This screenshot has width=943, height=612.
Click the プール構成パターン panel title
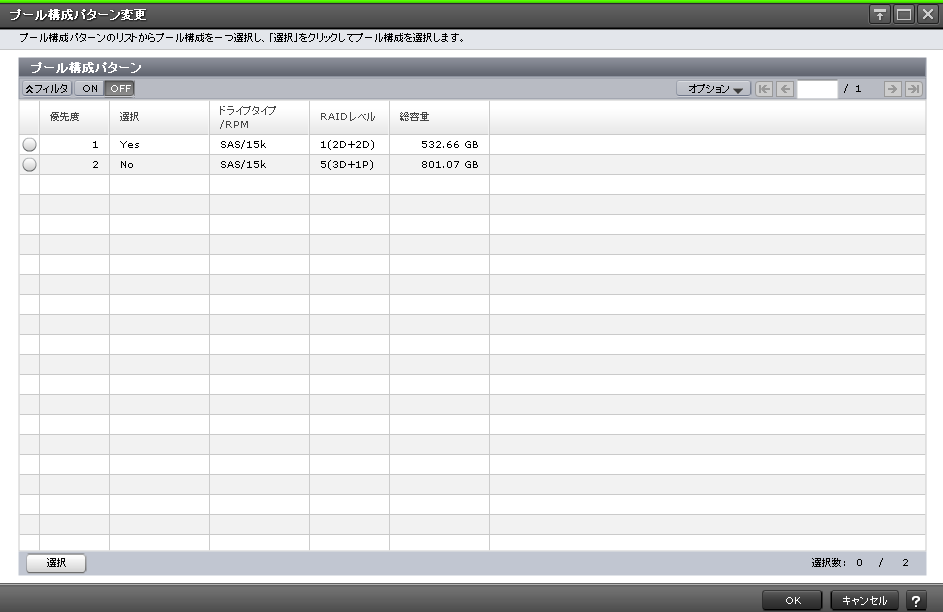[x=86, y=67]
